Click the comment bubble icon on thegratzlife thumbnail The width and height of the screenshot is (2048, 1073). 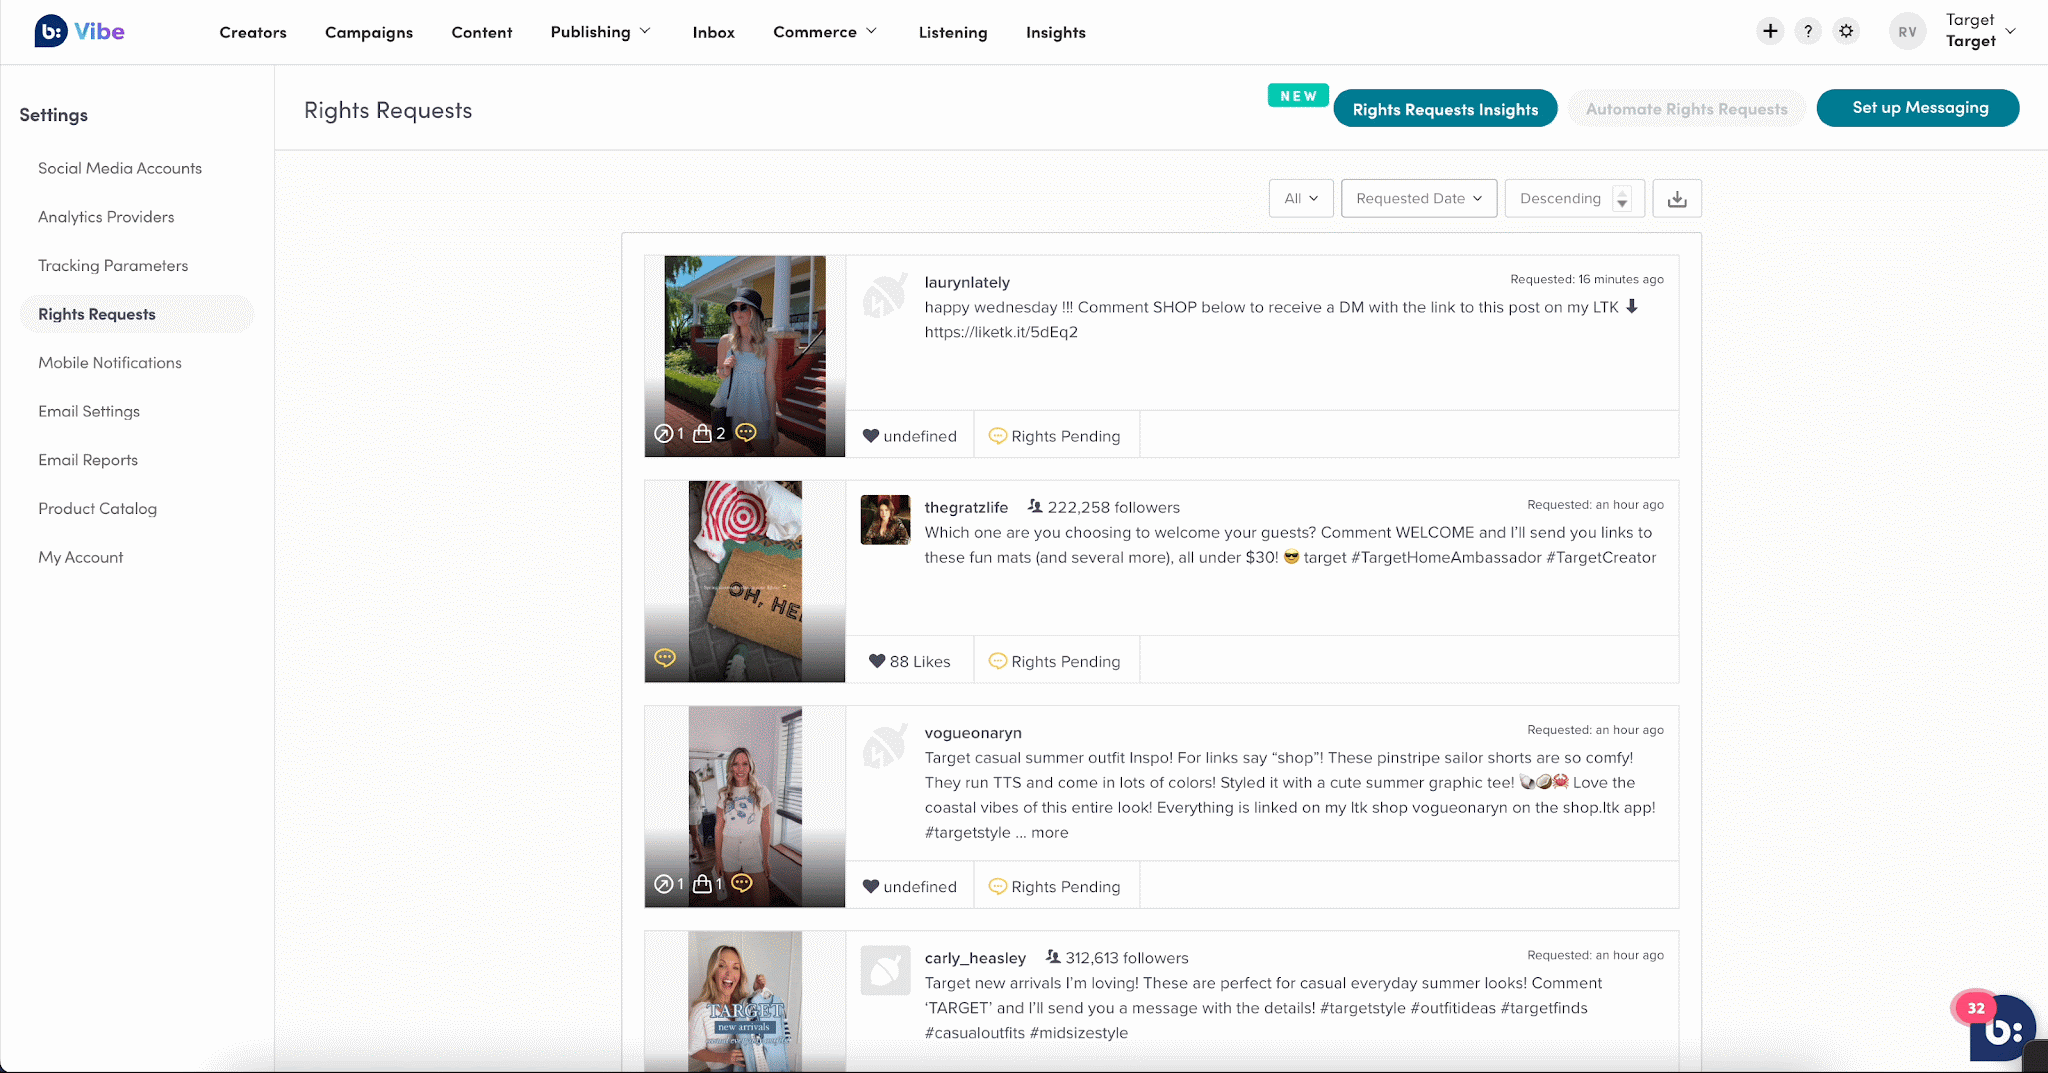[665, 657]
